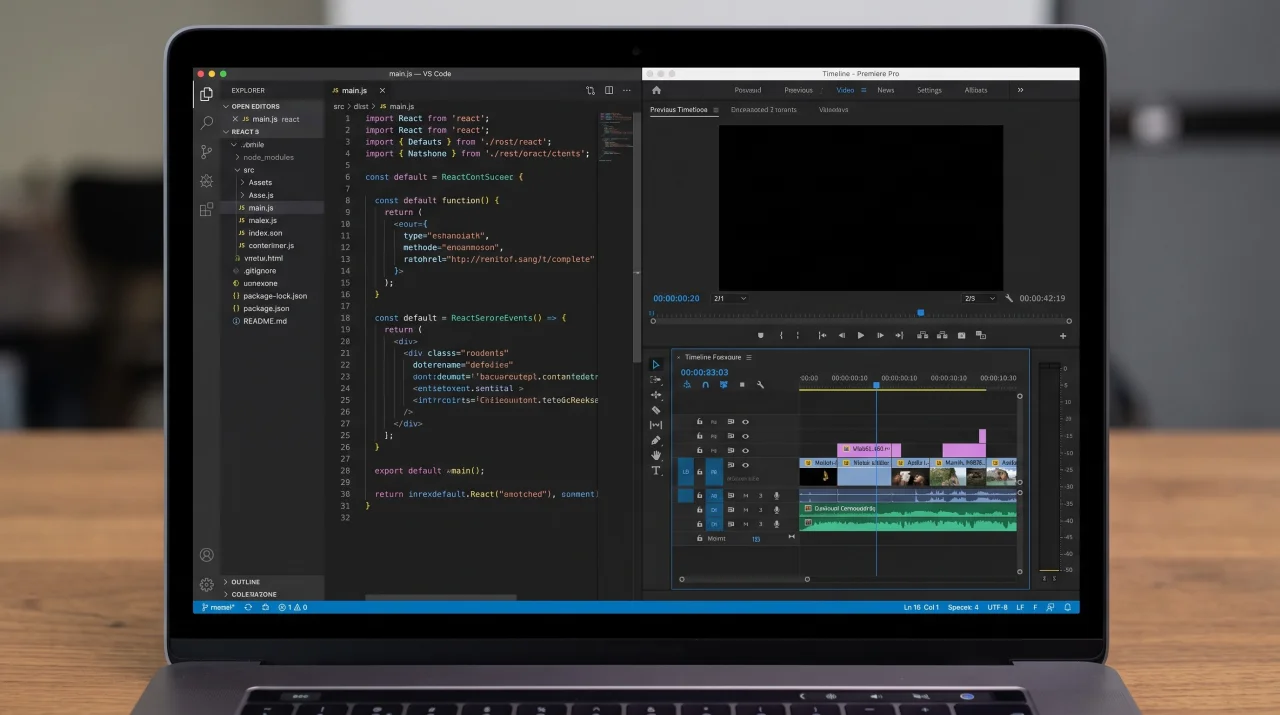Select the Type tool
1280x715 pixels.
tap(656, 470)
